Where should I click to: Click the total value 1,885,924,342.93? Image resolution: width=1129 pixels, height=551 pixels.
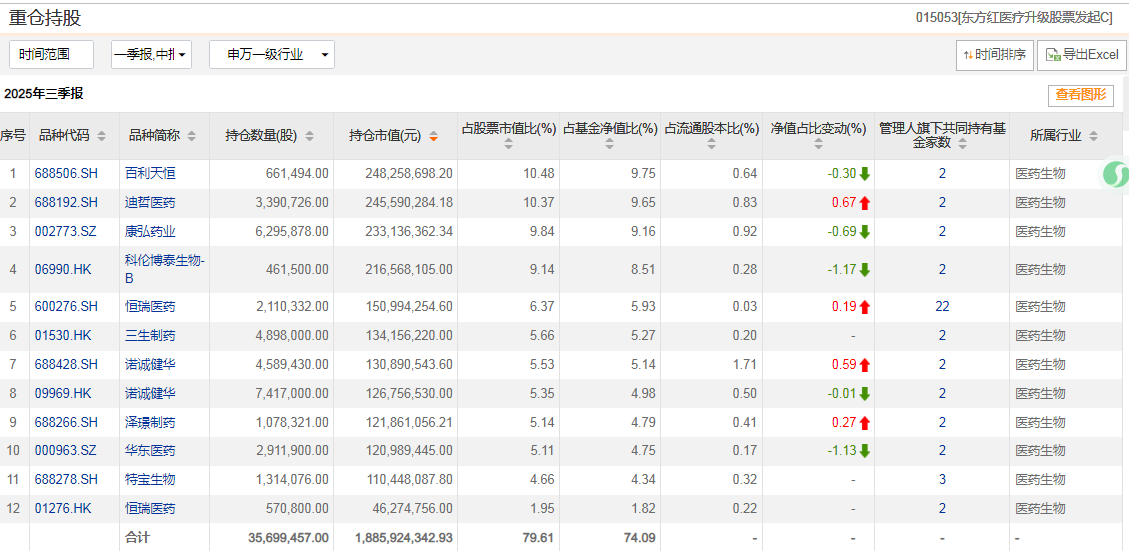tap(404, 538)
